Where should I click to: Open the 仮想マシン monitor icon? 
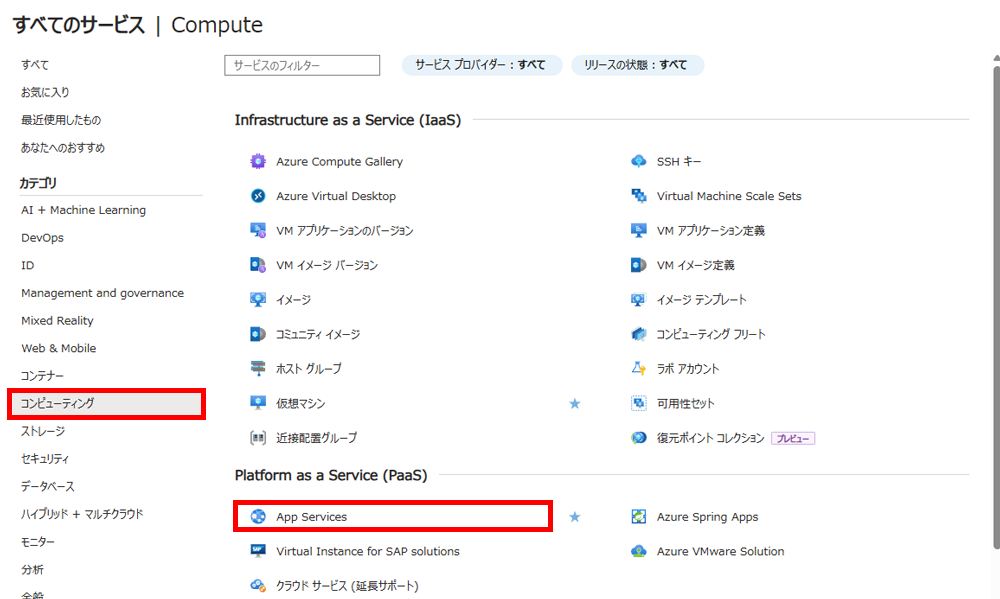pos(258,403)
